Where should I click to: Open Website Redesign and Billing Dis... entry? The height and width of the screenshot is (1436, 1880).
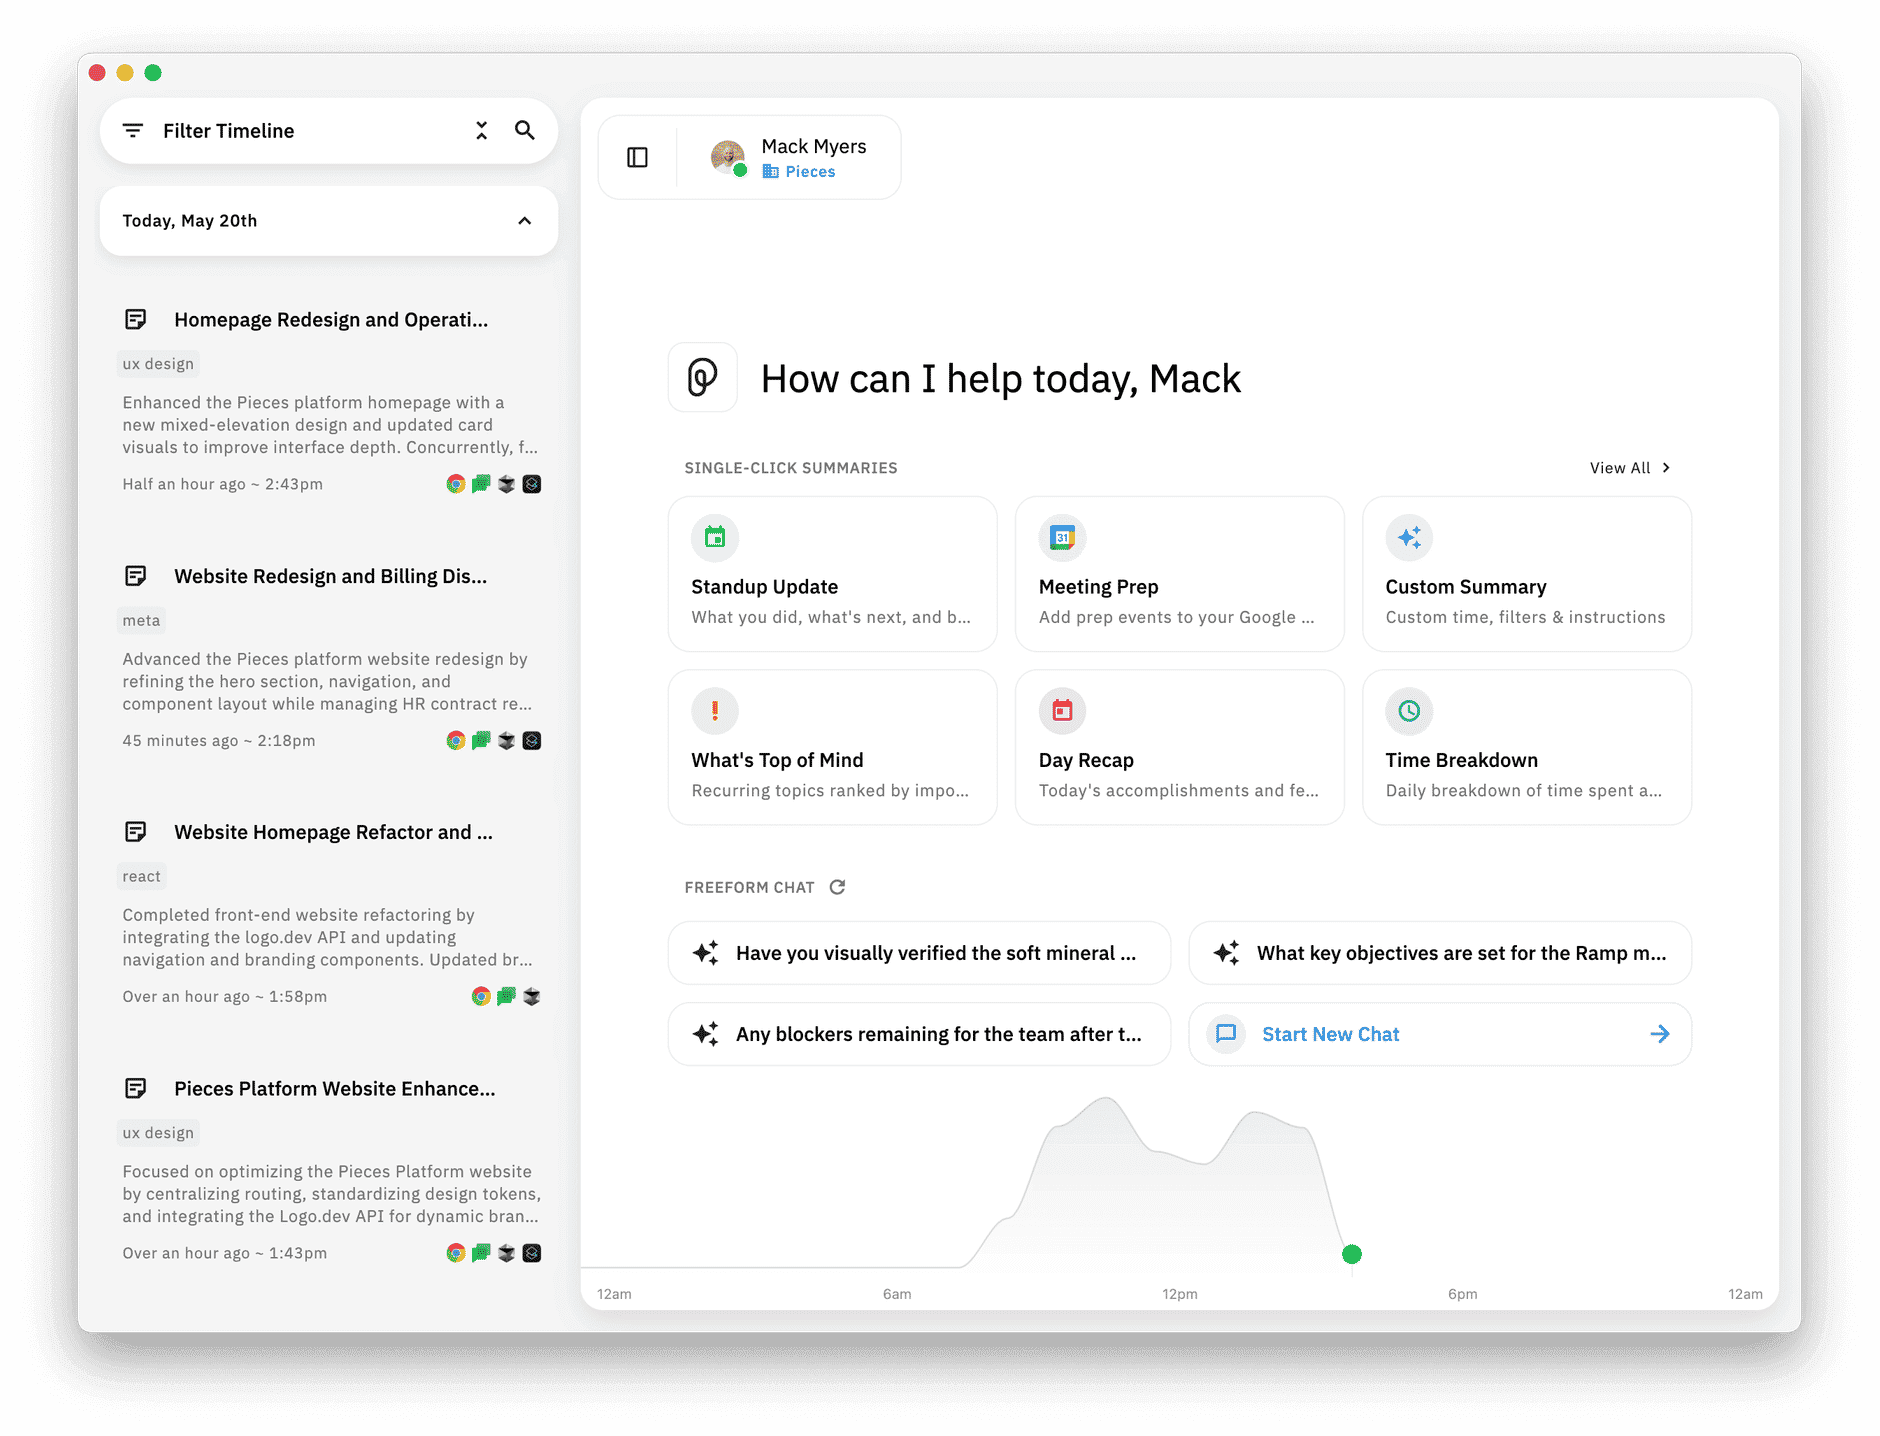330,577
